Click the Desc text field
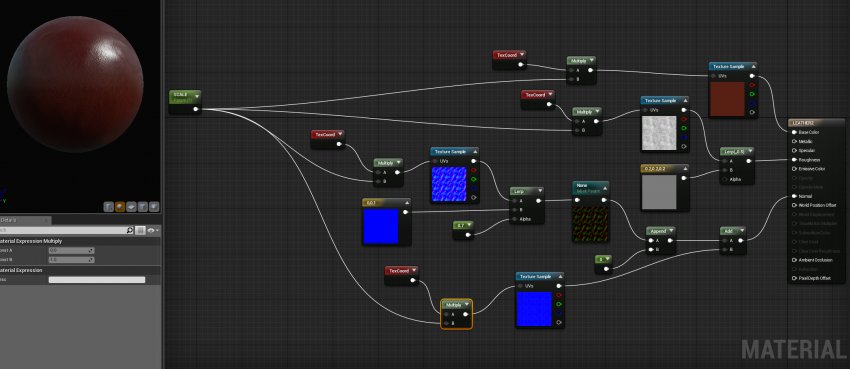Screen dimensions: 850x369 [97, 280]
